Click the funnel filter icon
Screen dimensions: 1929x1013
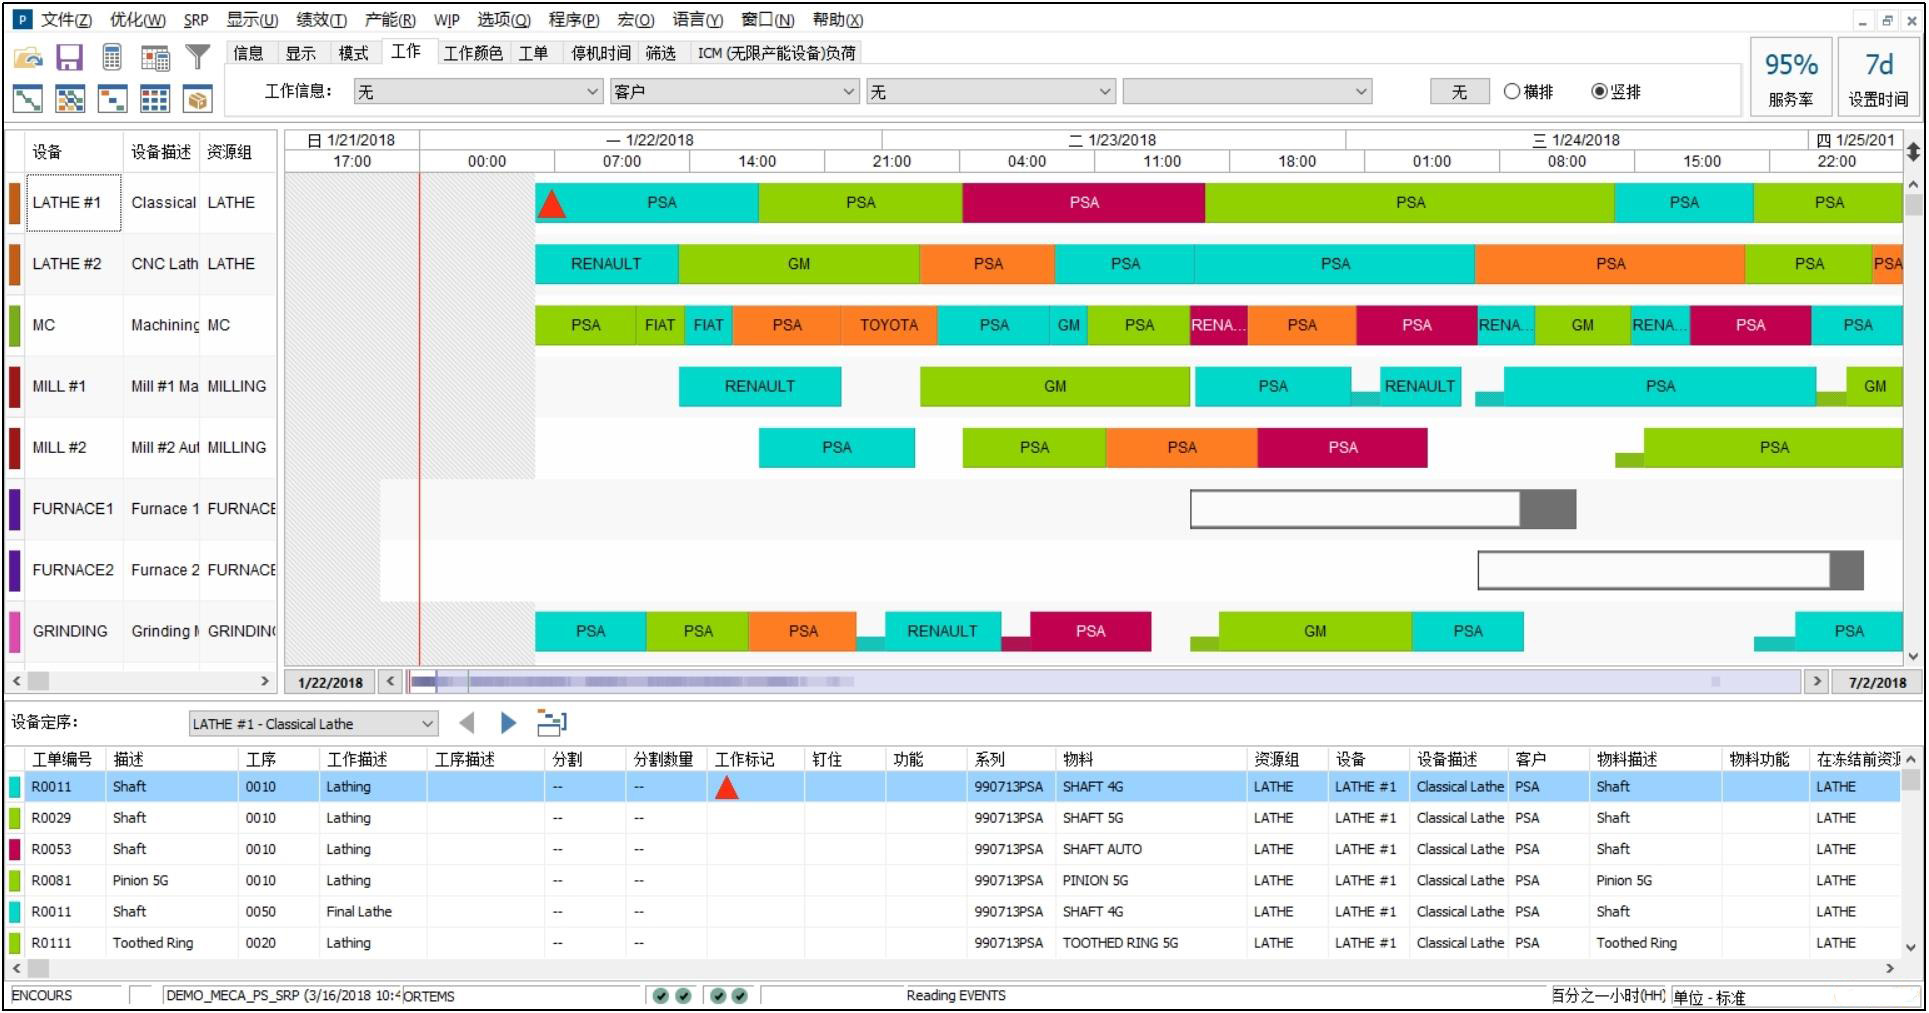(x=198, y=58)
